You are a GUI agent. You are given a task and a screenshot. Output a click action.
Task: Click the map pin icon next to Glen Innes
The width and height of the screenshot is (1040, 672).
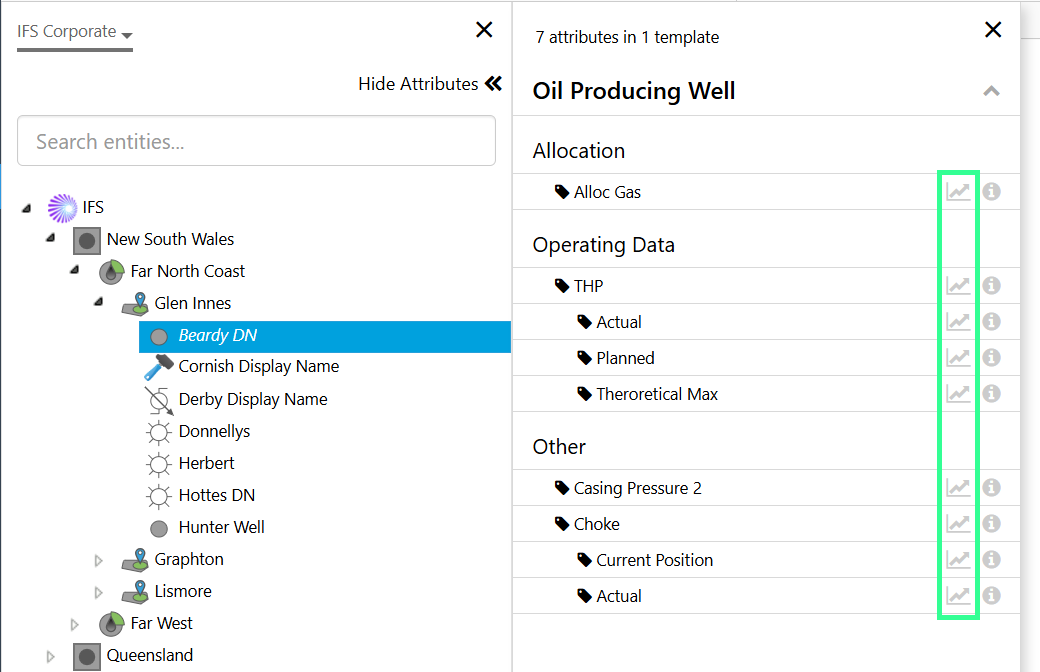pos(135,302)
